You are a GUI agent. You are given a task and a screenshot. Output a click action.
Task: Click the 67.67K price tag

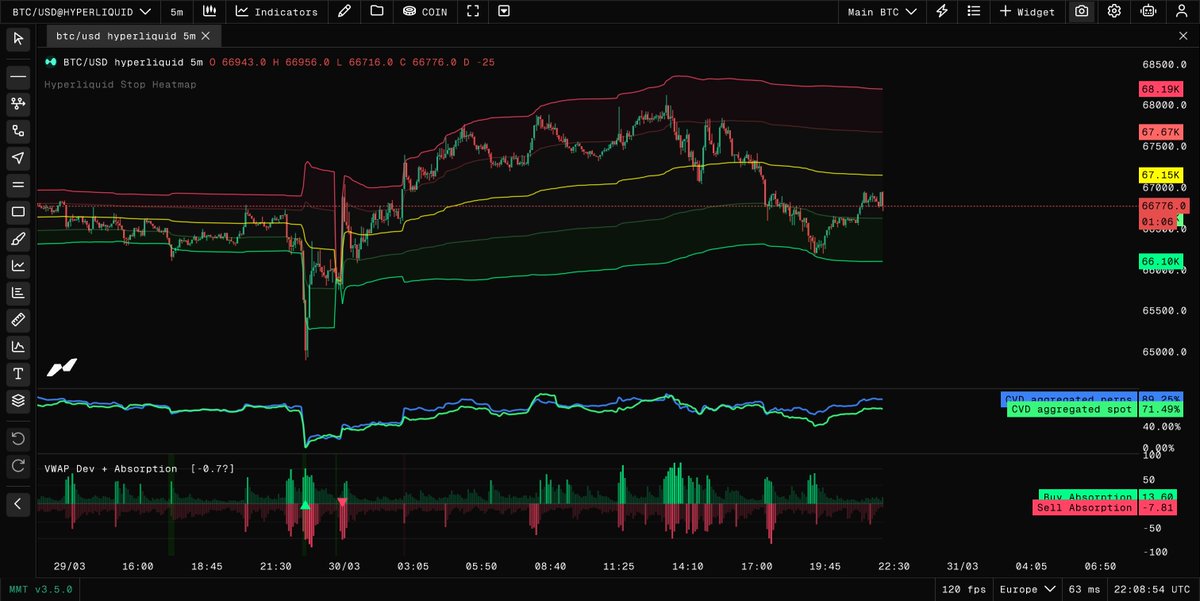coord(1162,131)
